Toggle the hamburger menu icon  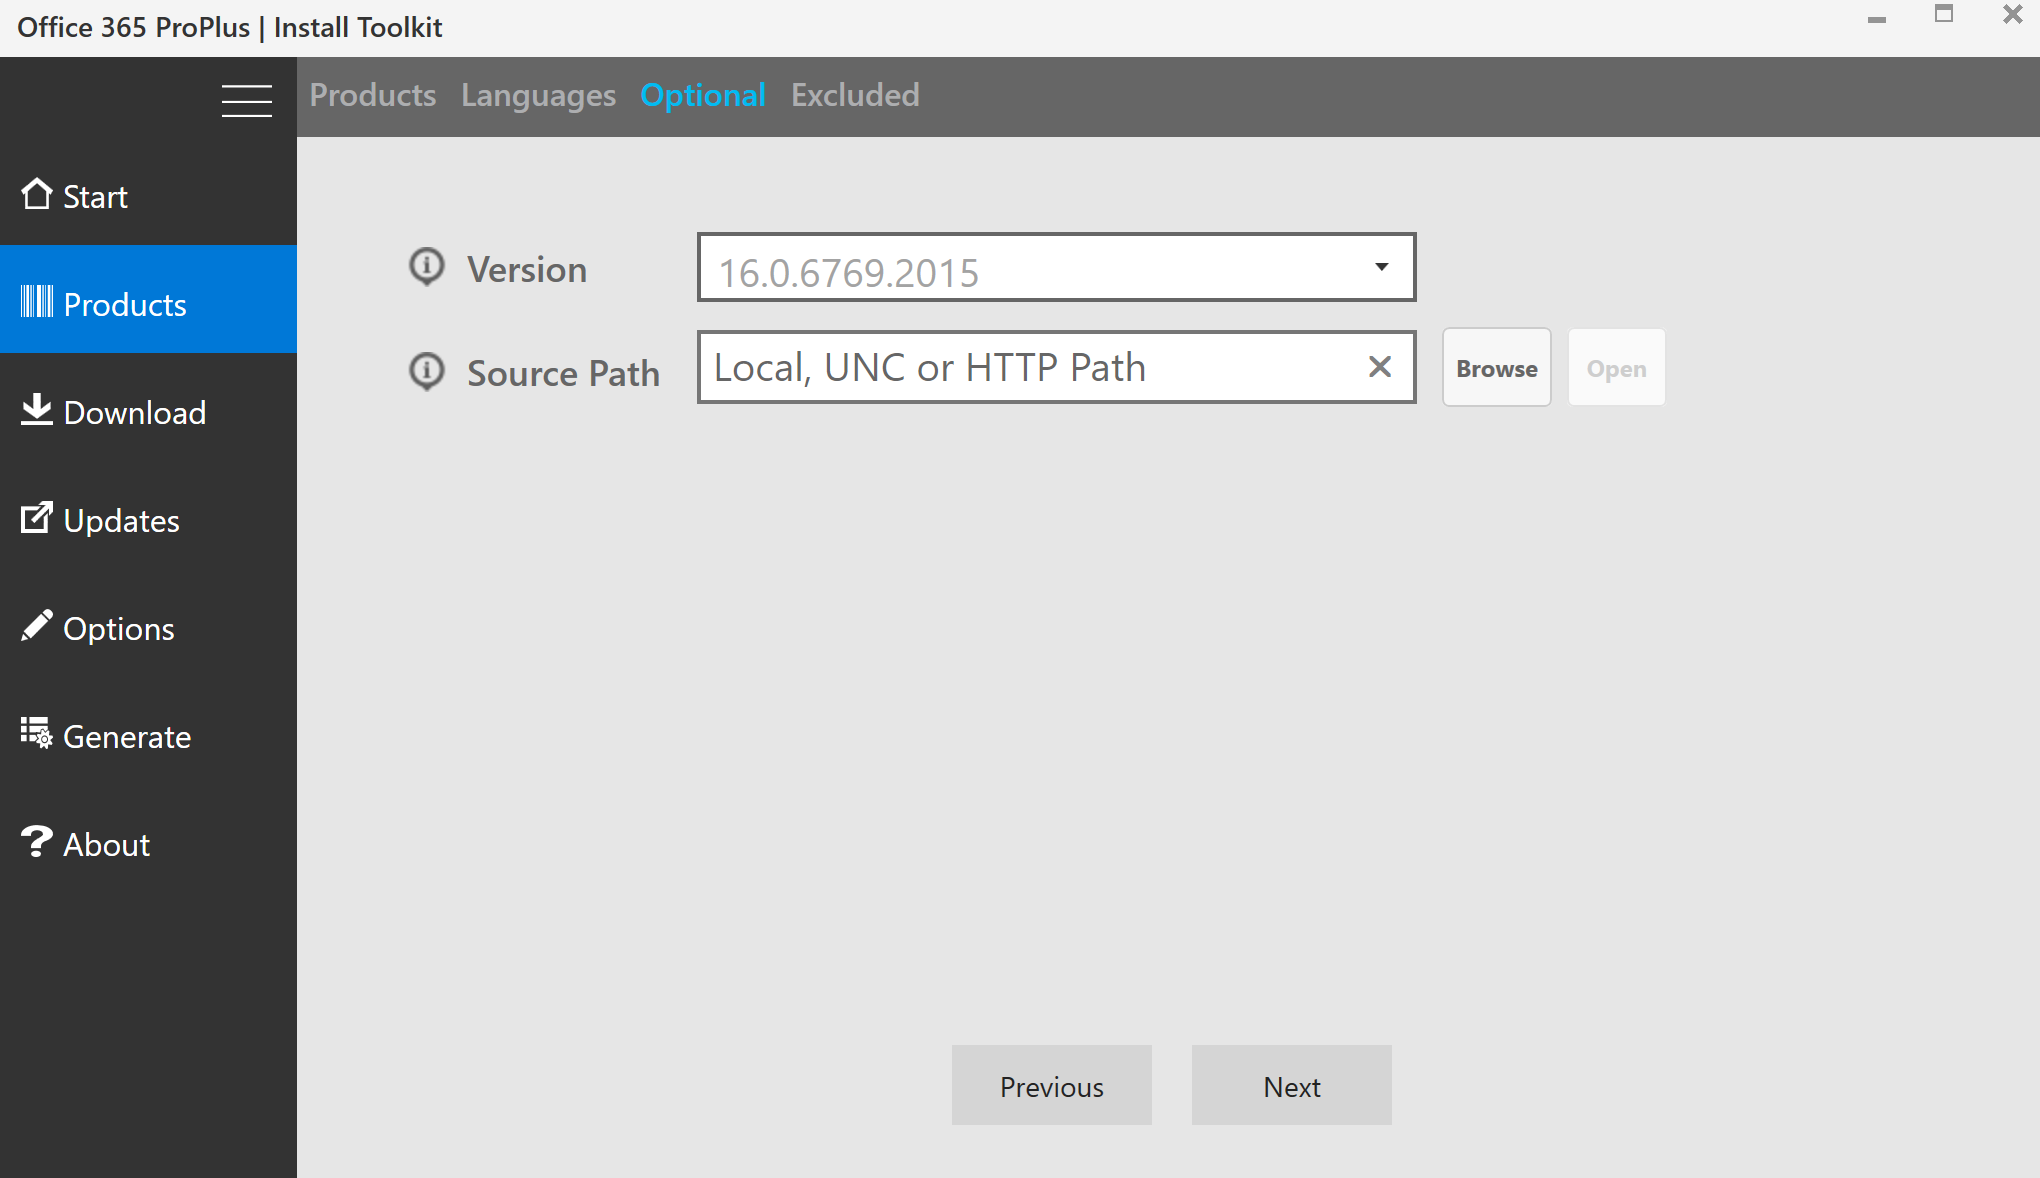click(x=246, y=100)
